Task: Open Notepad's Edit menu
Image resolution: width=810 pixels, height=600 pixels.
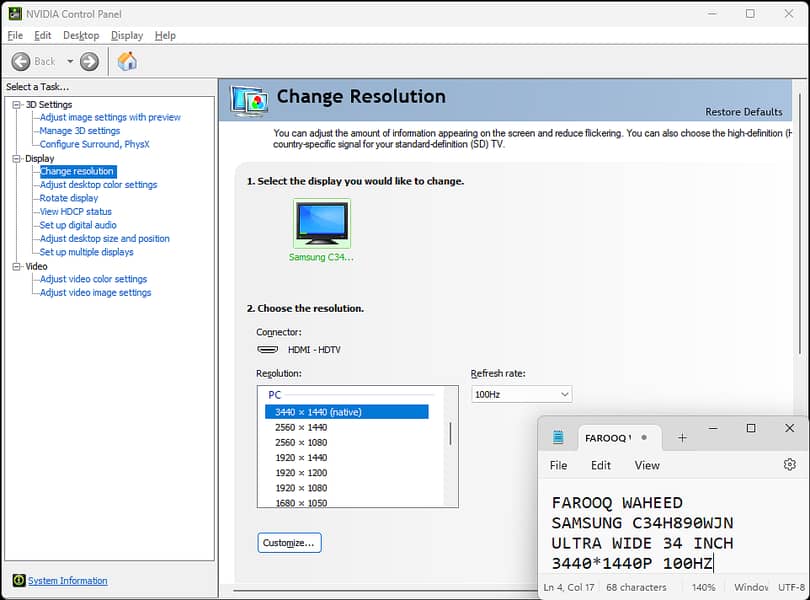Action: (x=601, y=465)
